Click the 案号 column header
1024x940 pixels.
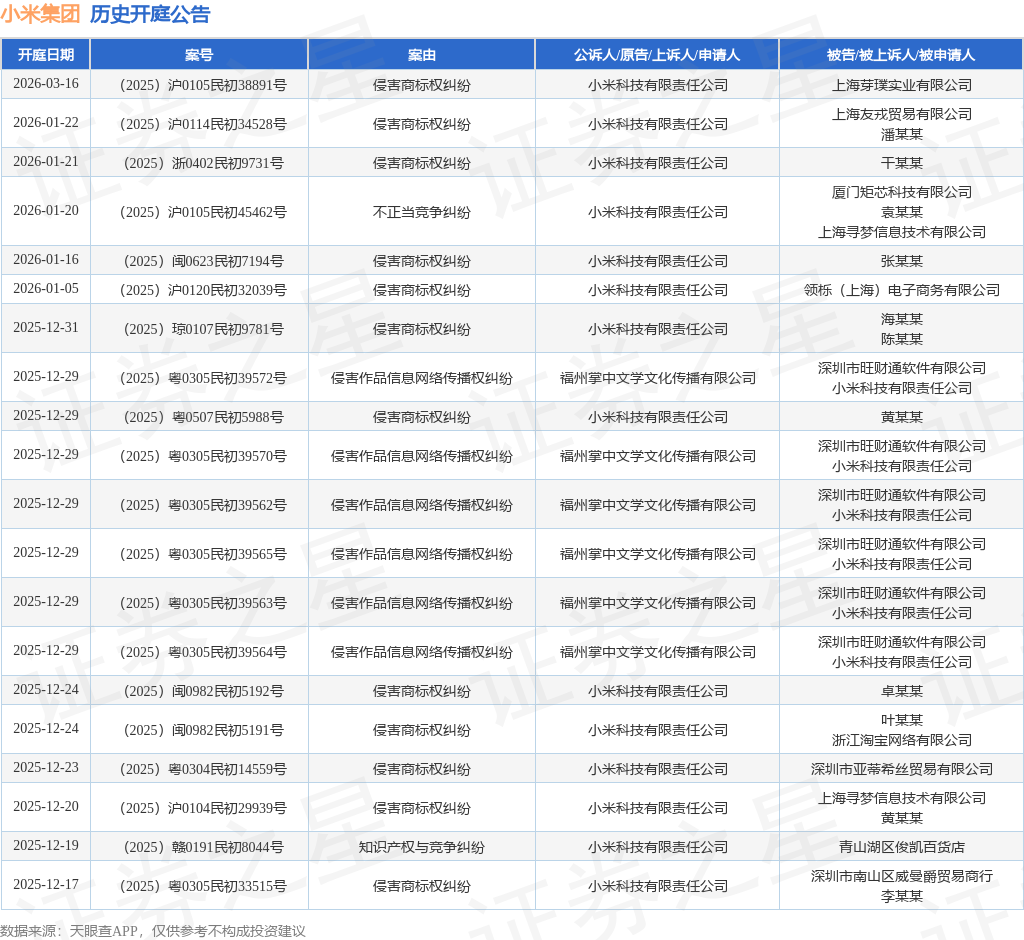click(199, 55)
